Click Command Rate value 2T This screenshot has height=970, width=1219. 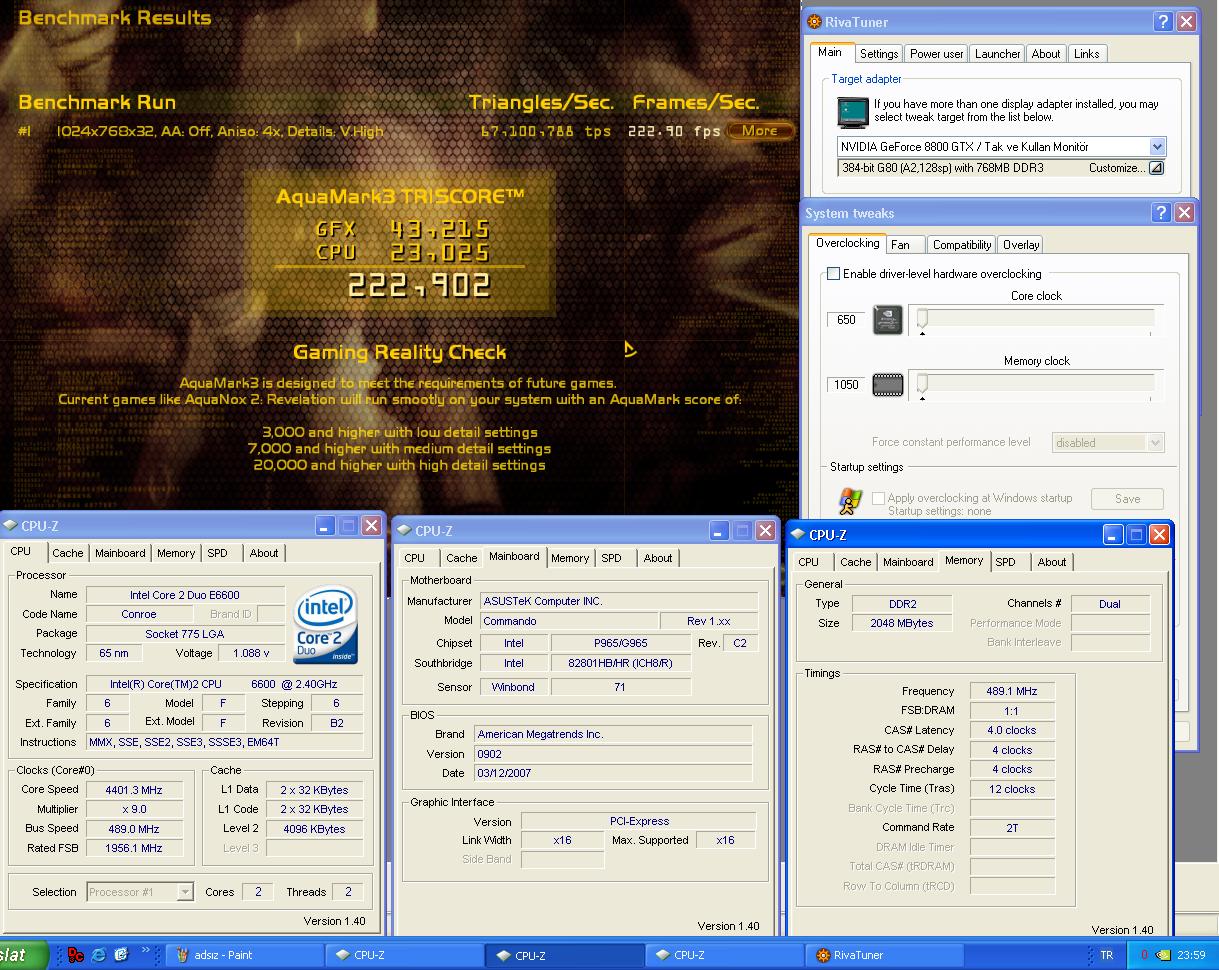1012,828
